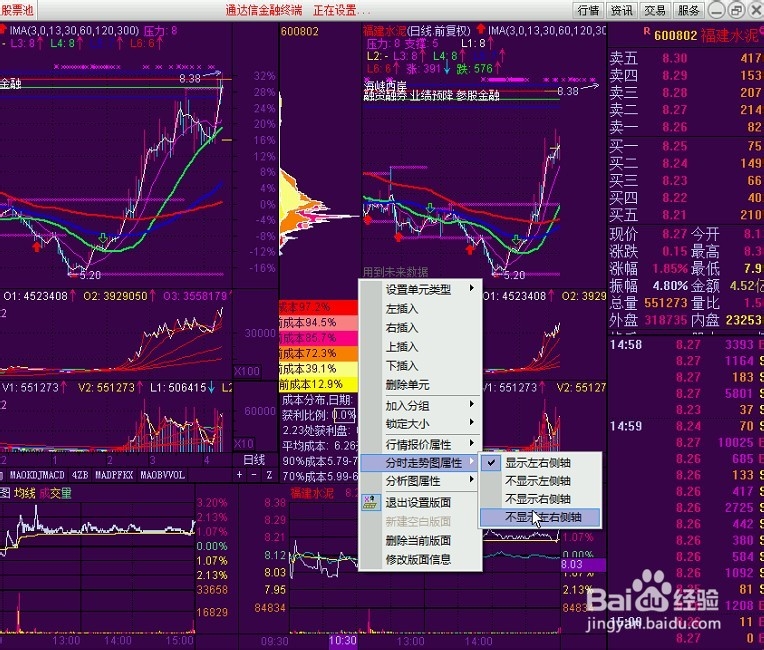This screenshot has width=764, height=650.
Task: Click 8.03 highlighted price marker
Action: 583,565
